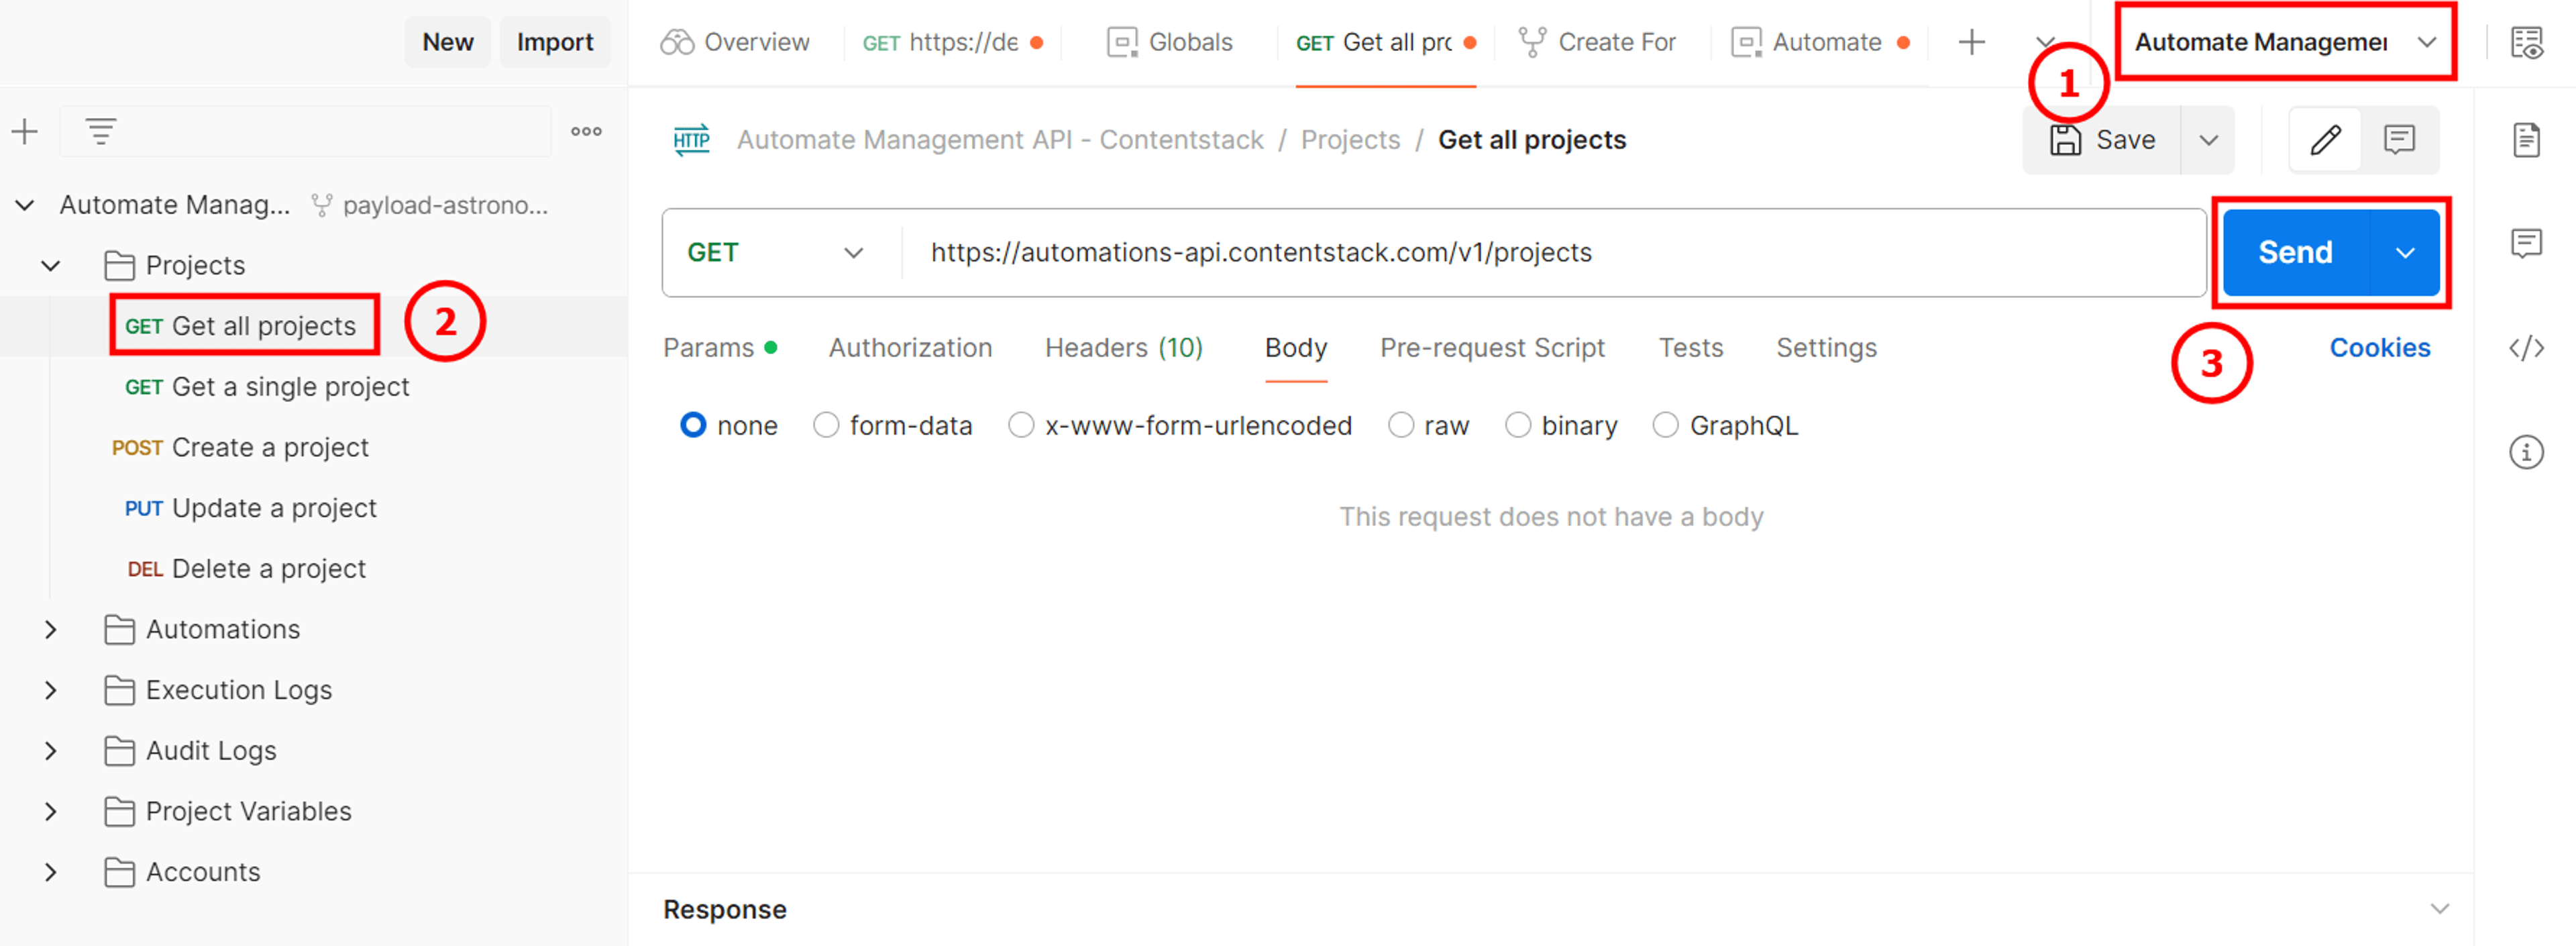Screen dimensions: 2576x946
Task: Expand the Response panel chevron
Action: [x=2440, y=908]
